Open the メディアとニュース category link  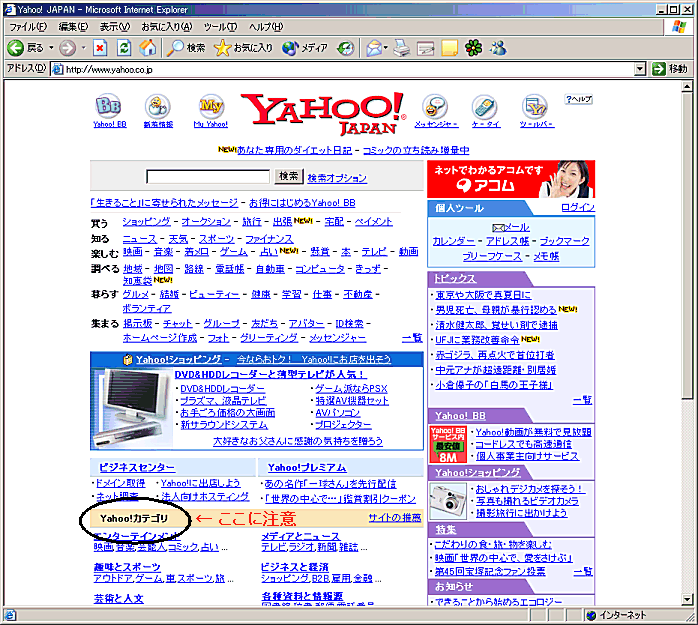coord(300,536)
